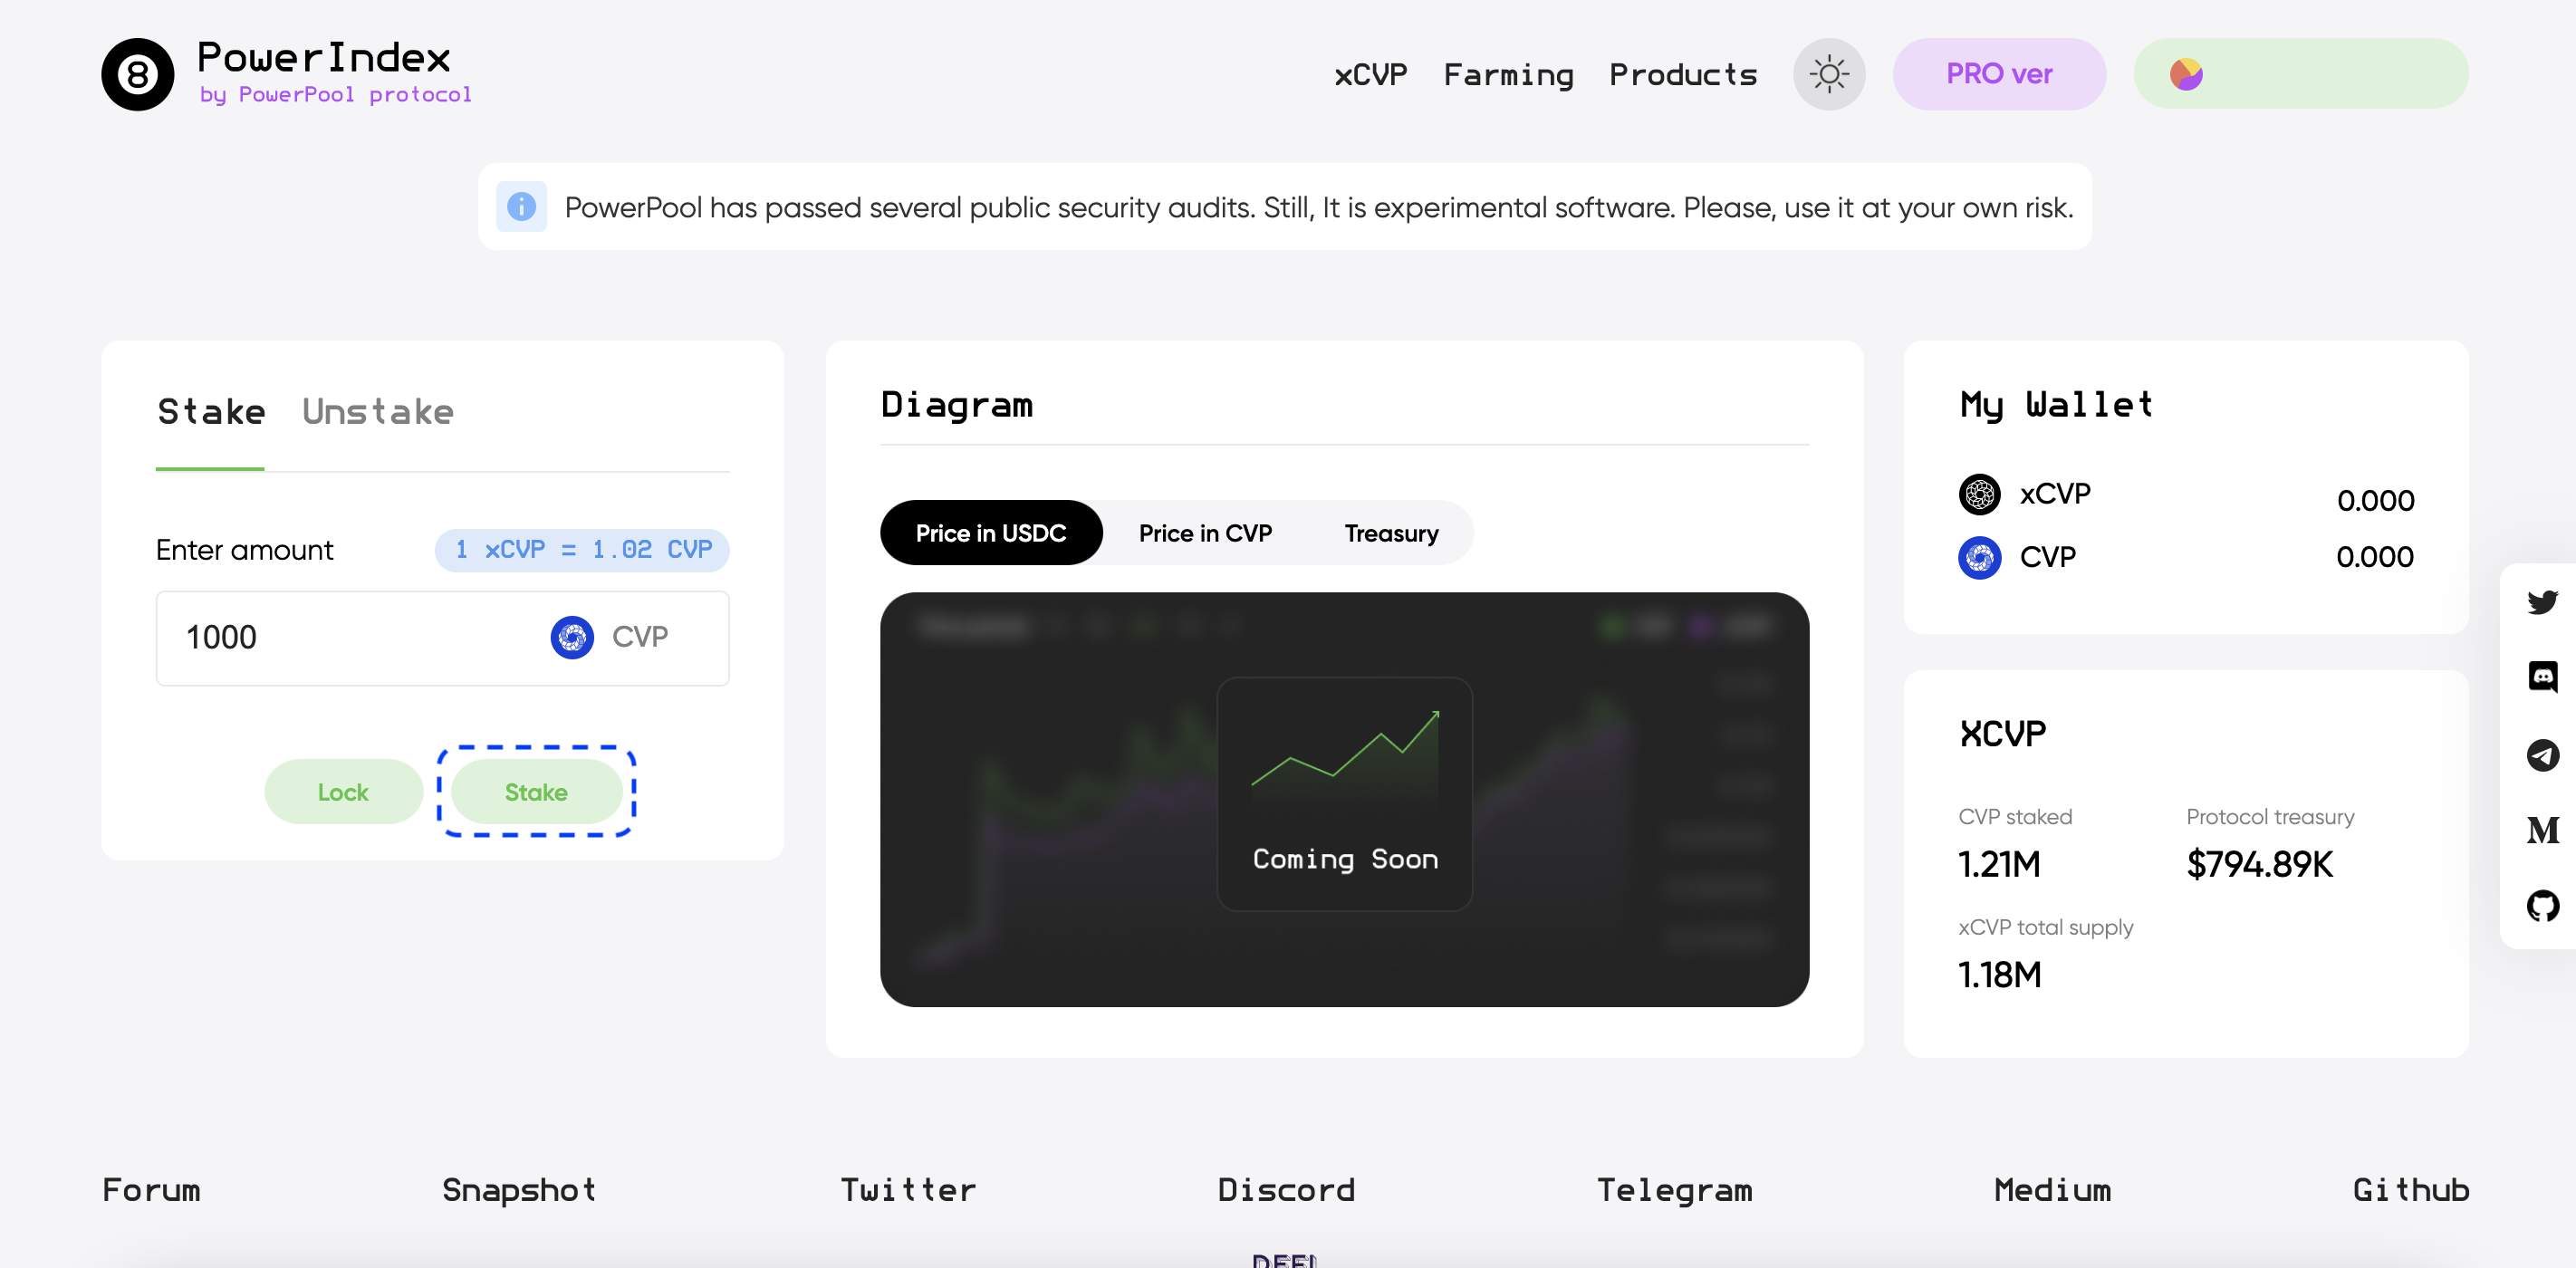The image size is (2576, 1268).
Task: Click the CVP token icon in amount field
Action: [572, 637]
